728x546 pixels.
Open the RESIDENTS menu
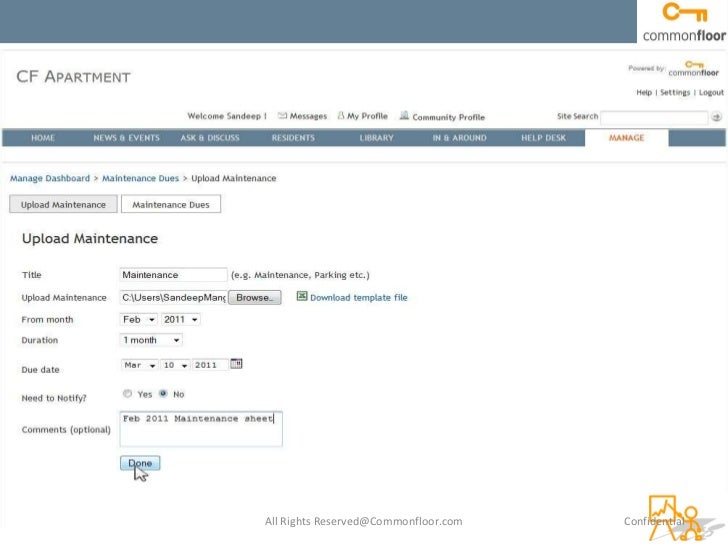click(293, 138)
